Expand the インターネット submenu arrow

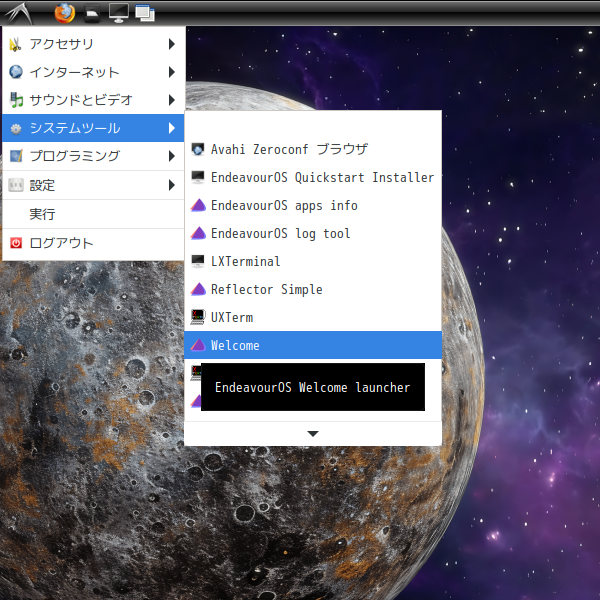point(172,72)
